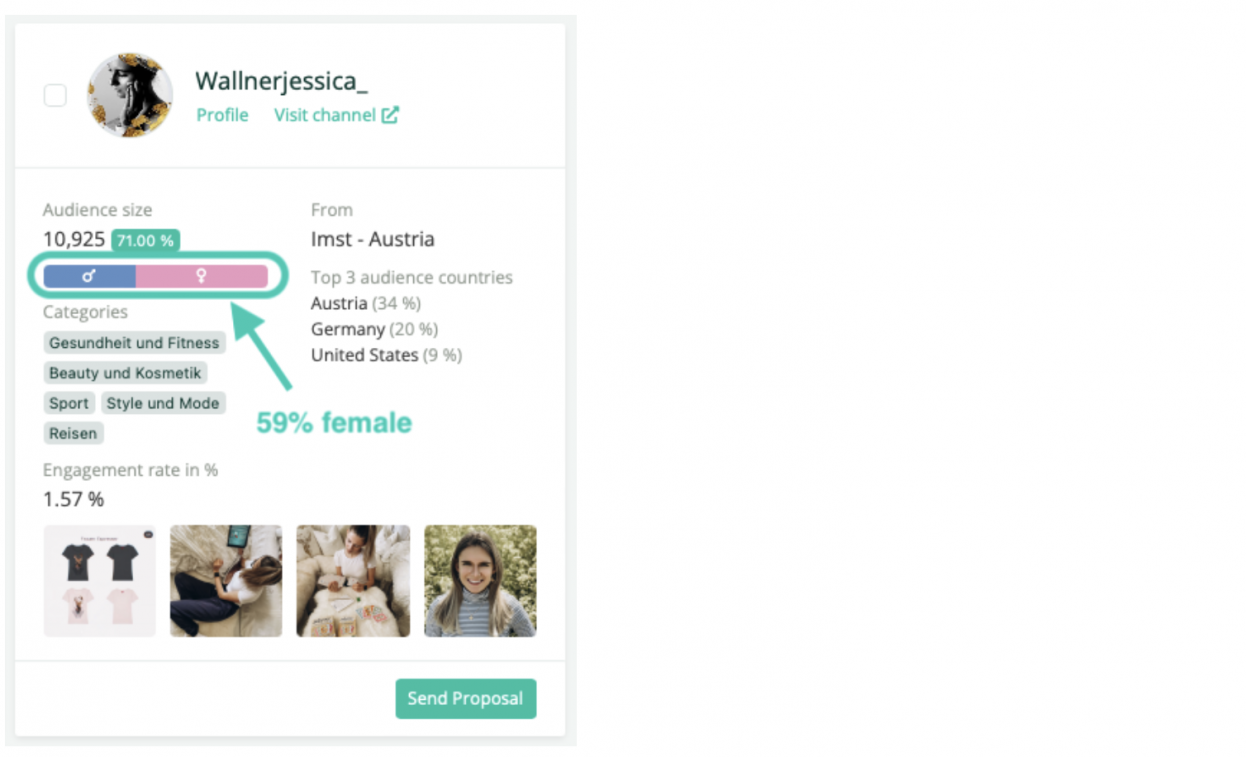Select the Gesundheit und Fitness category tag

(x=134, y=343)
